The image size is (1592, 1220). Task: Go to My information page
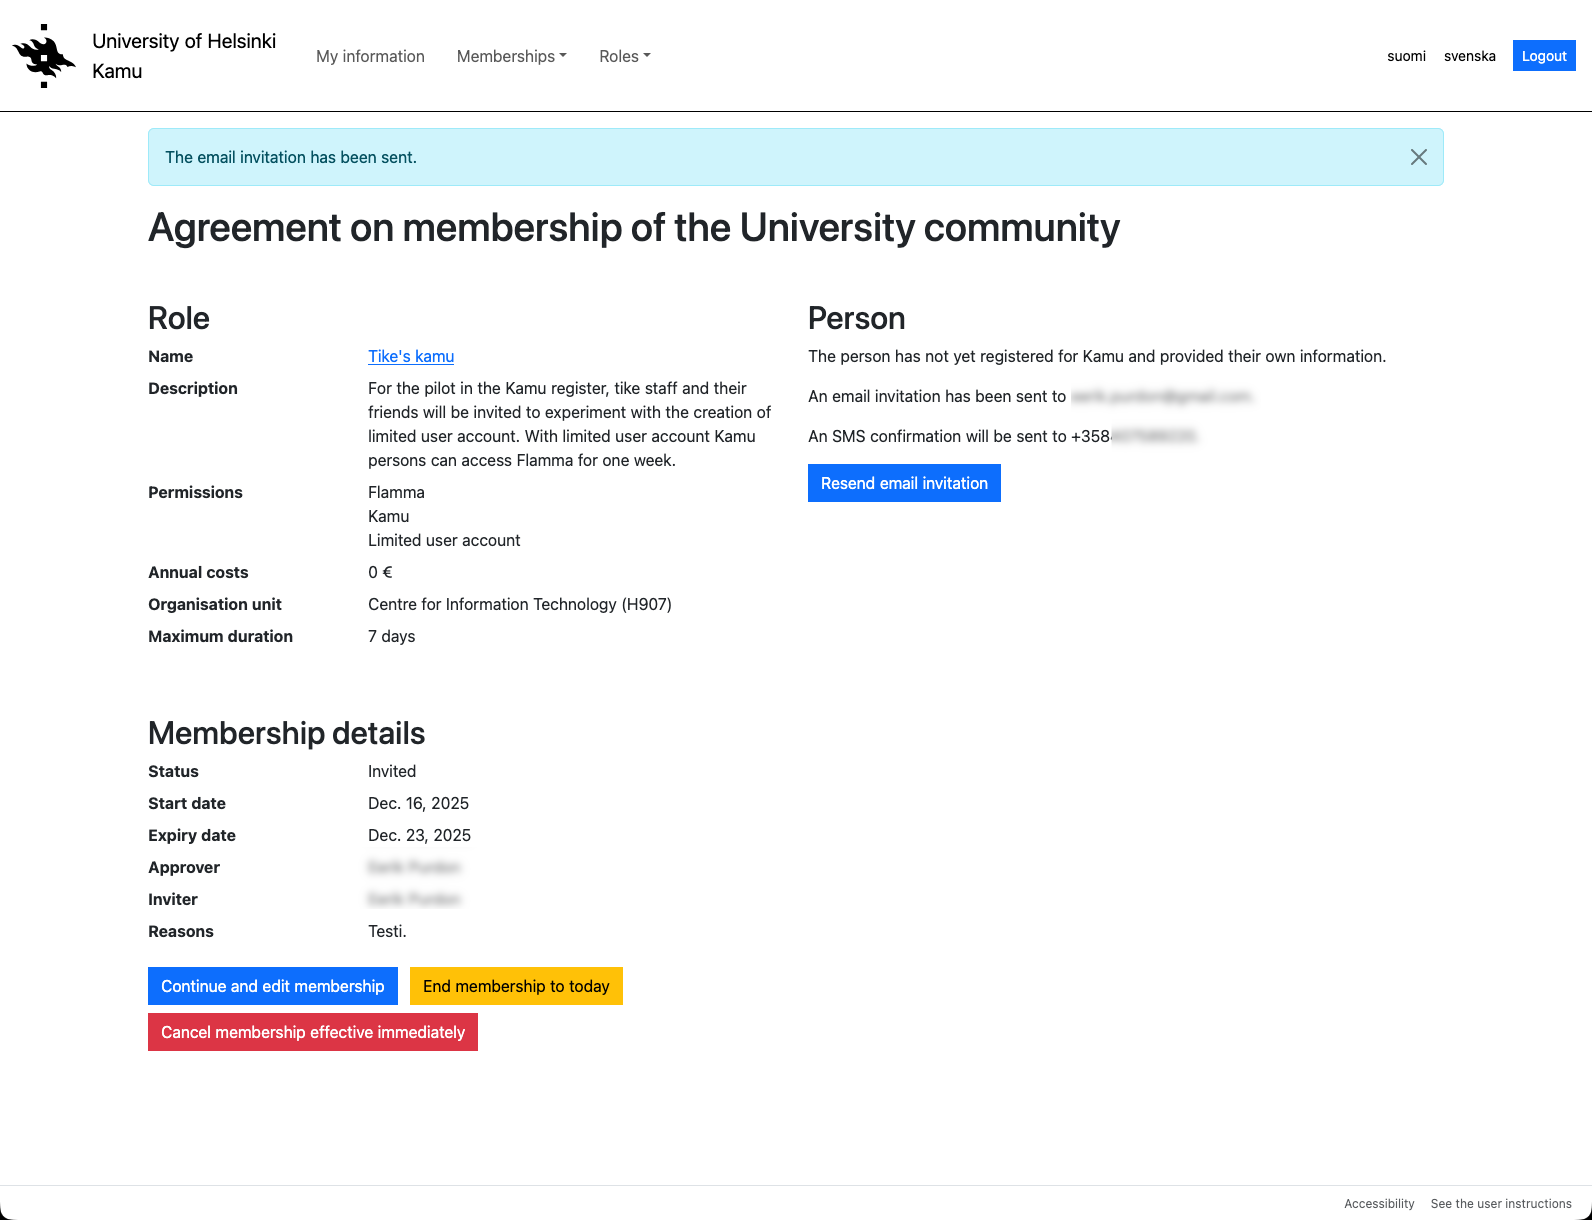[370, 56]
